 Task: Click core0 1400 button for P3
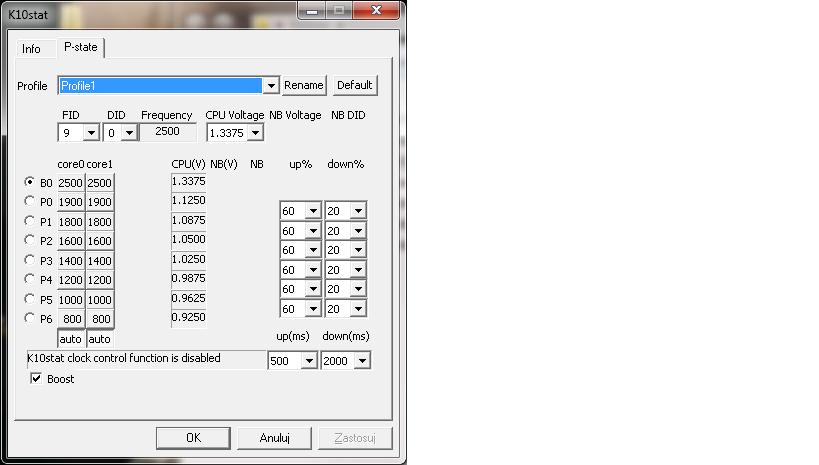(71, 261)
